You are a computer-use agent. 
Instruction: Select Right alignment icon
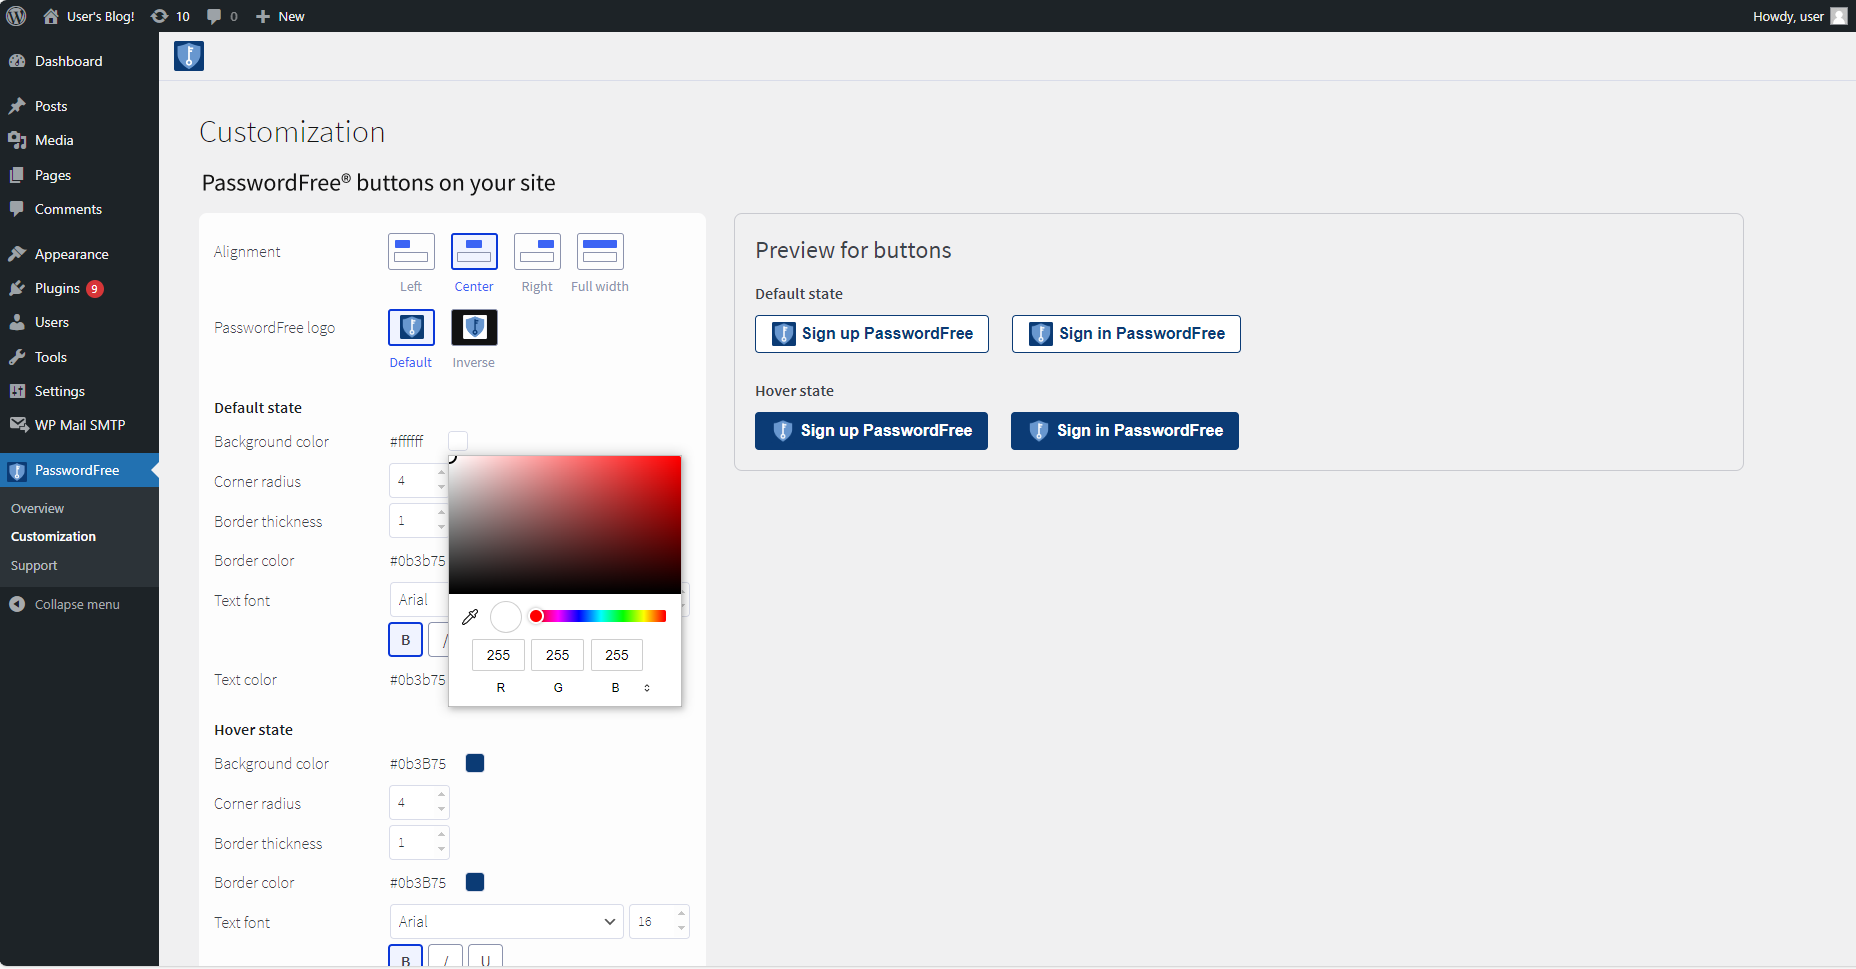coord(537,252)
